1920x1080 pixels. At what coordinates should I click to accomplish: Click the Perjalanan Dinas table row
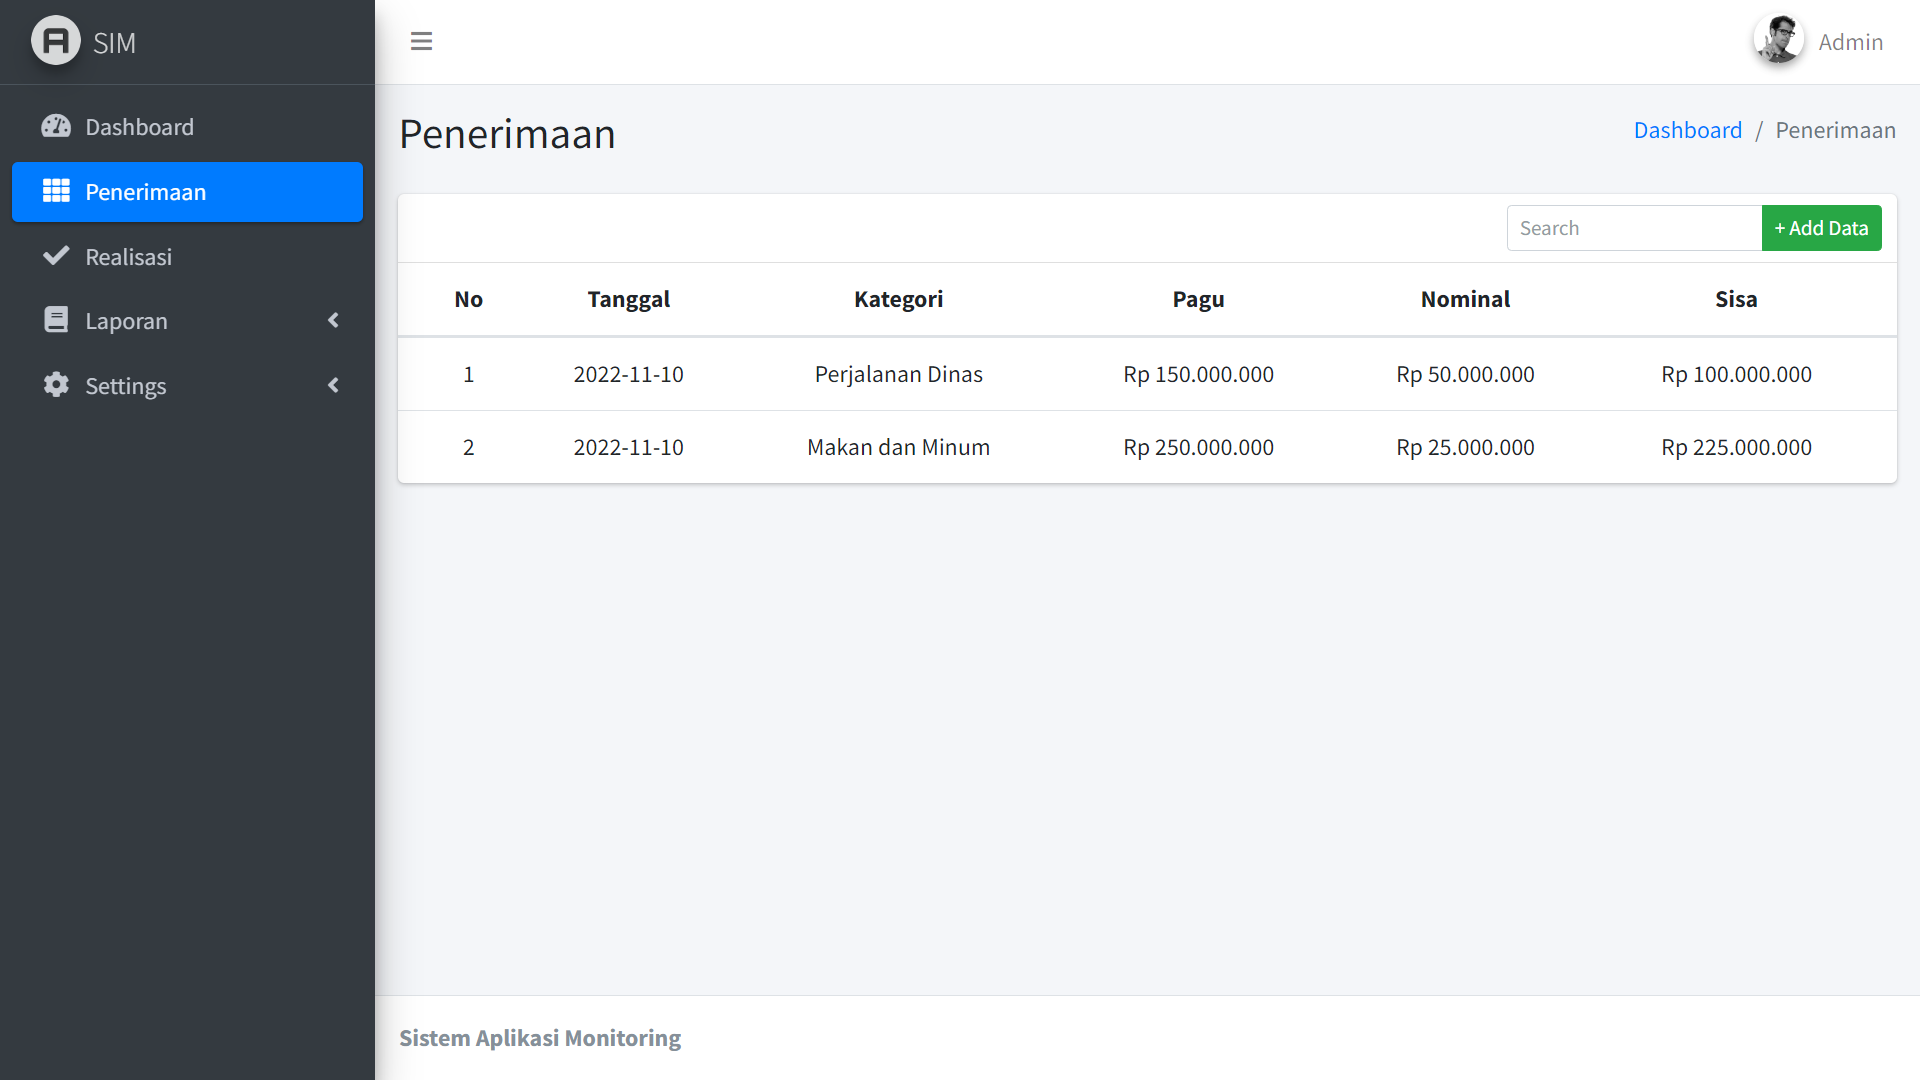point(898,374)
